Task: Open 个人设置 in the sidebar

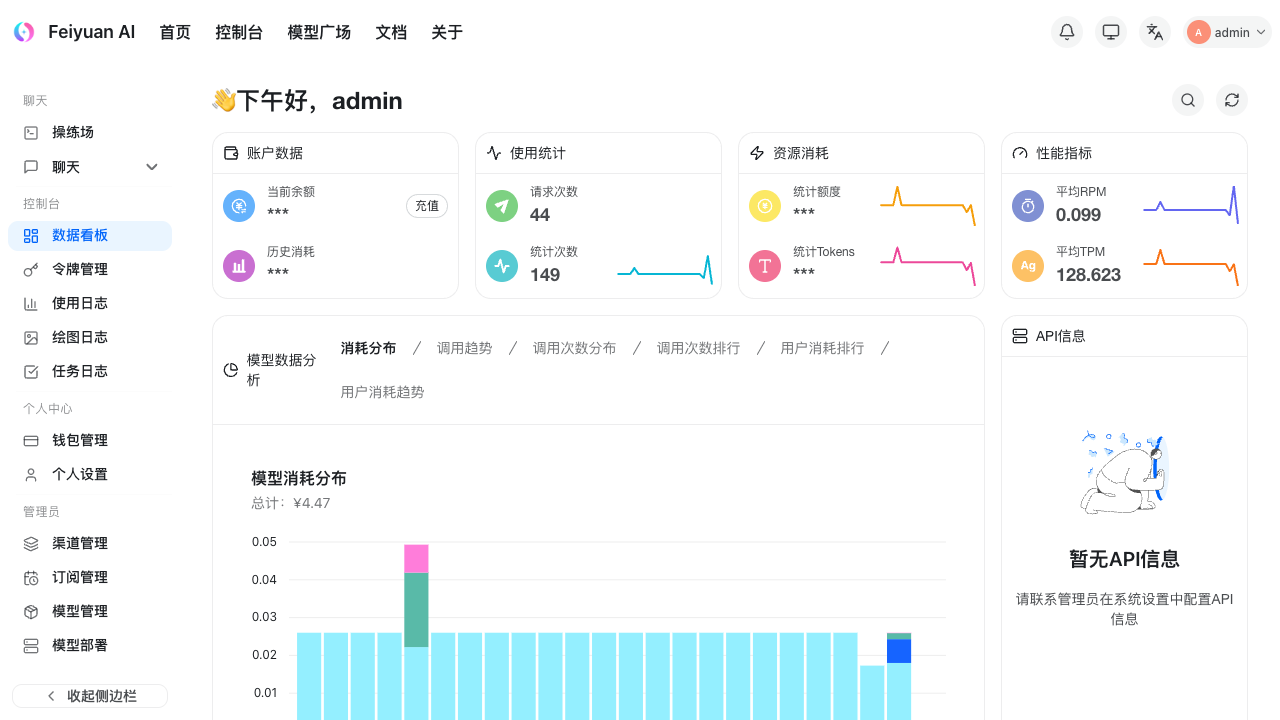Action: [x=90, y=474]
